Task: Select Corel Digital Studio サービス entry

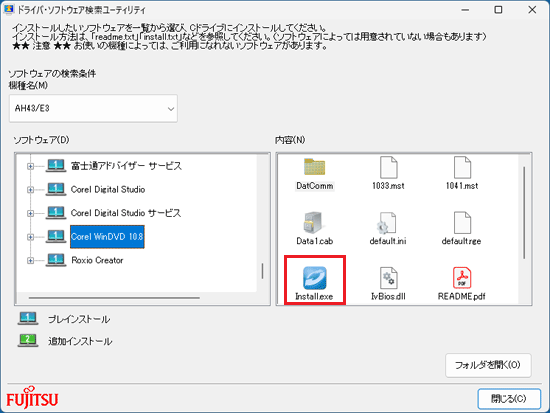Action: pyautogui.click(x=126, y=213)
